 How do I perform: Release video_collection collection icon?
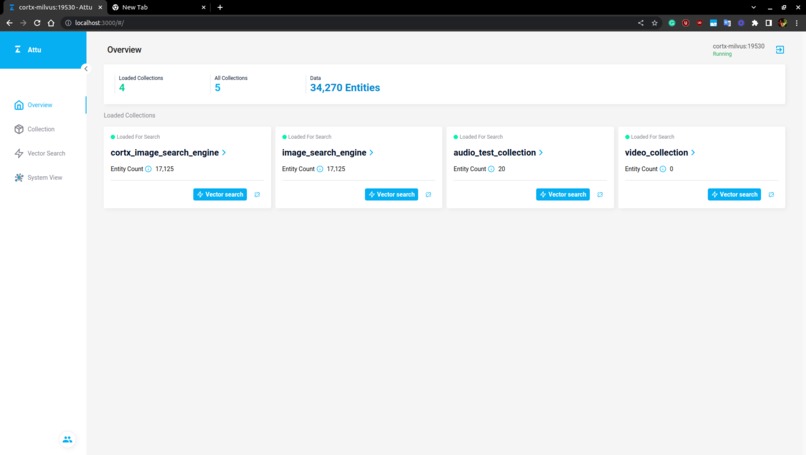pyautogui.click(x=771, y=194)
